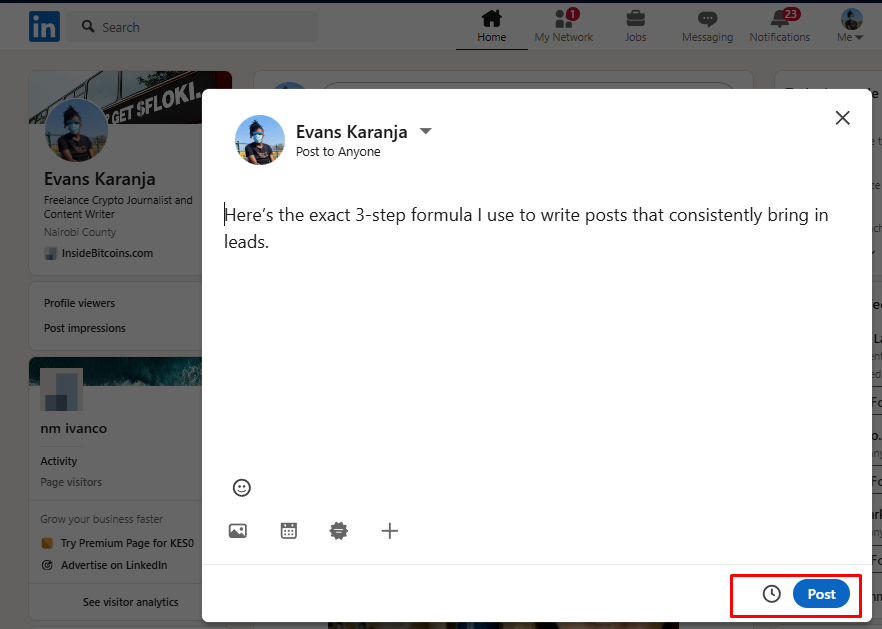Switch to the Jobs tab
This screenshot has height=629, width=882.
click(x=635, y=25)
